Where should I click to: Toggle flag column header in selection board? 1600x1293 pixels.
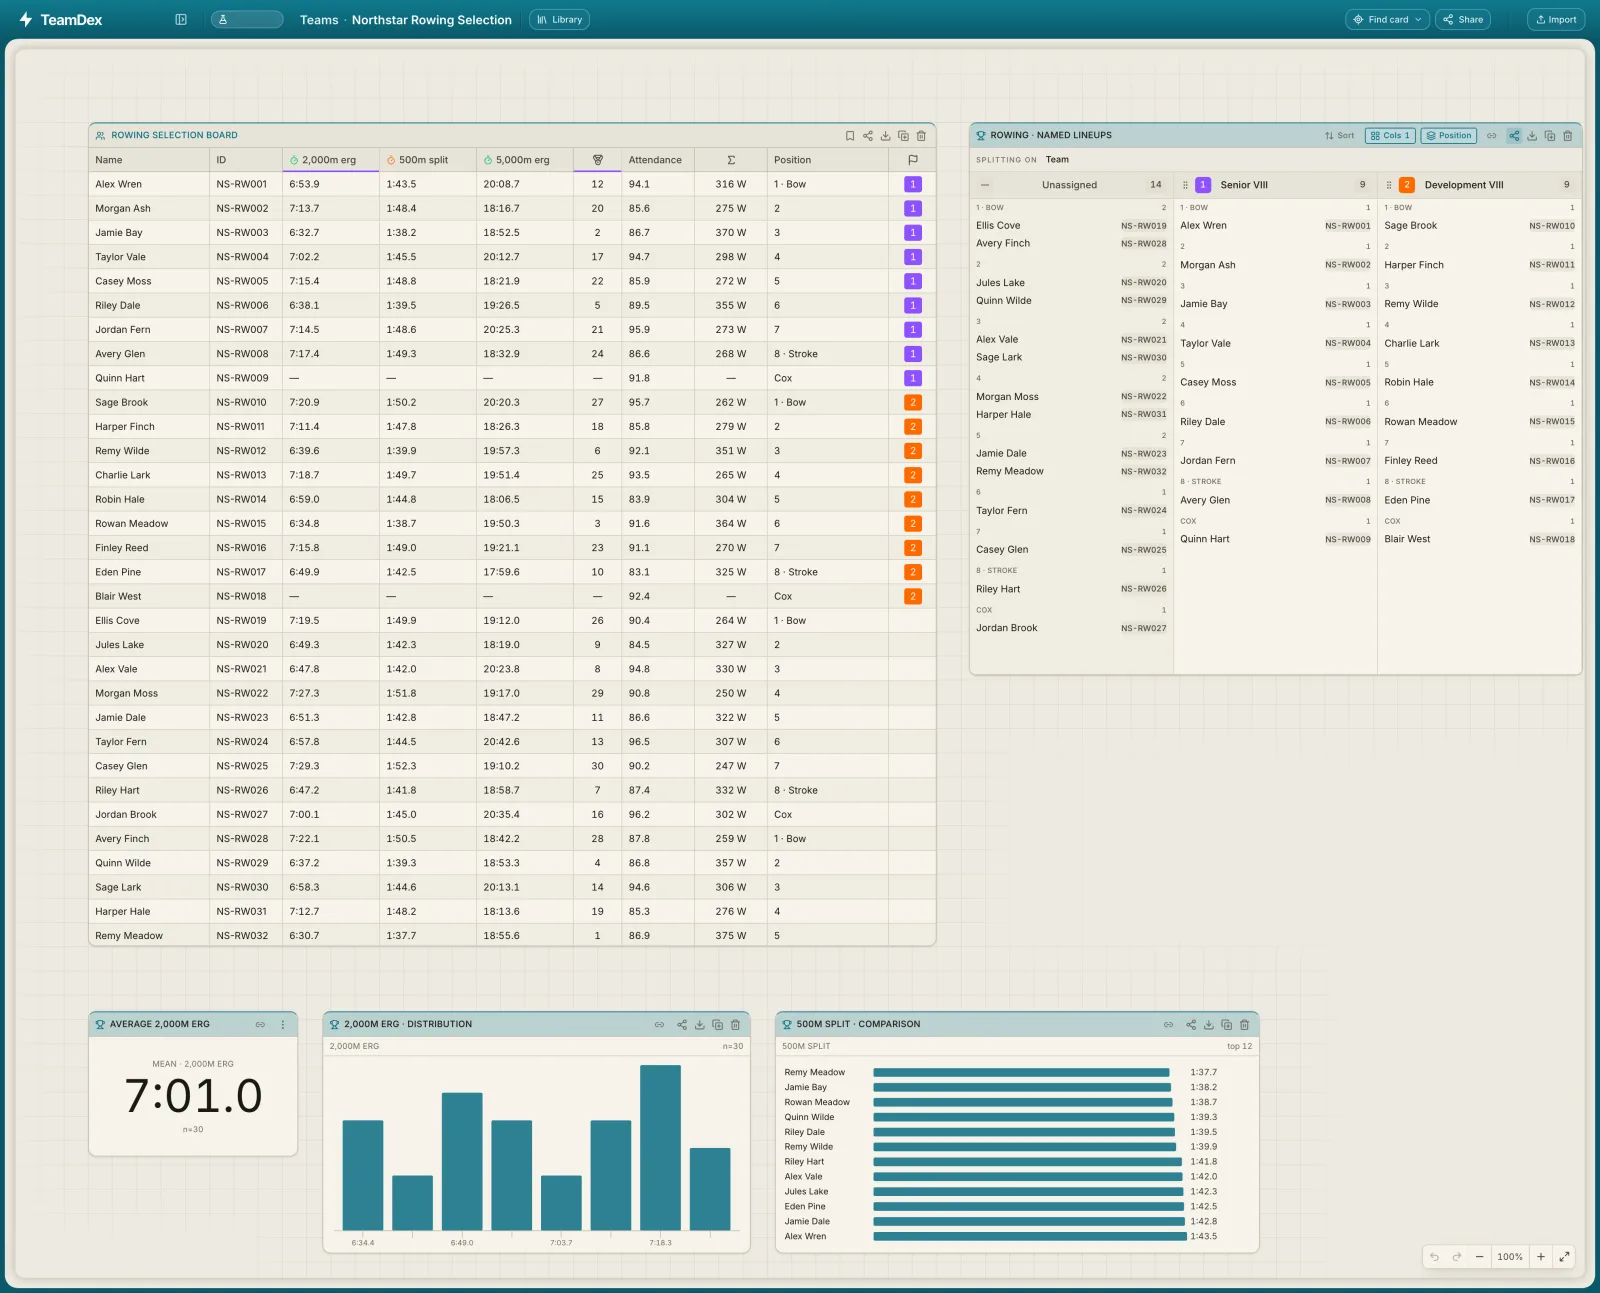coord(913,160)
